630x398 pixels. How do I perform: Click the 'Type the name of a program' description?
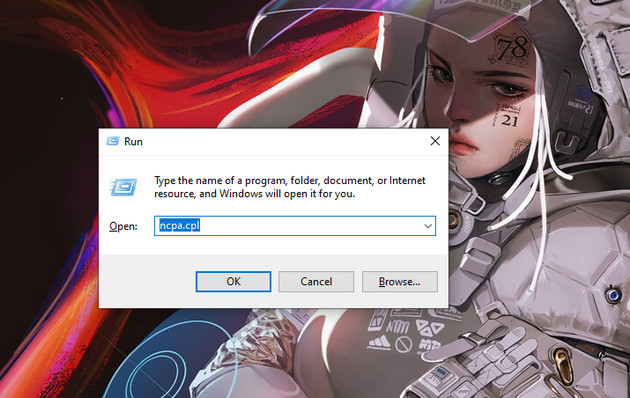click(x=290, y=187)
